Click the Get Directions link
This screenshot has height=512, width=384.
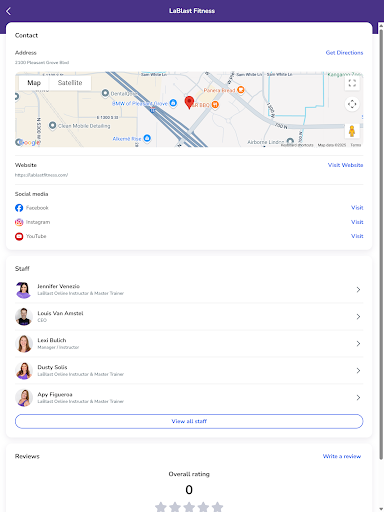[344, 53]
